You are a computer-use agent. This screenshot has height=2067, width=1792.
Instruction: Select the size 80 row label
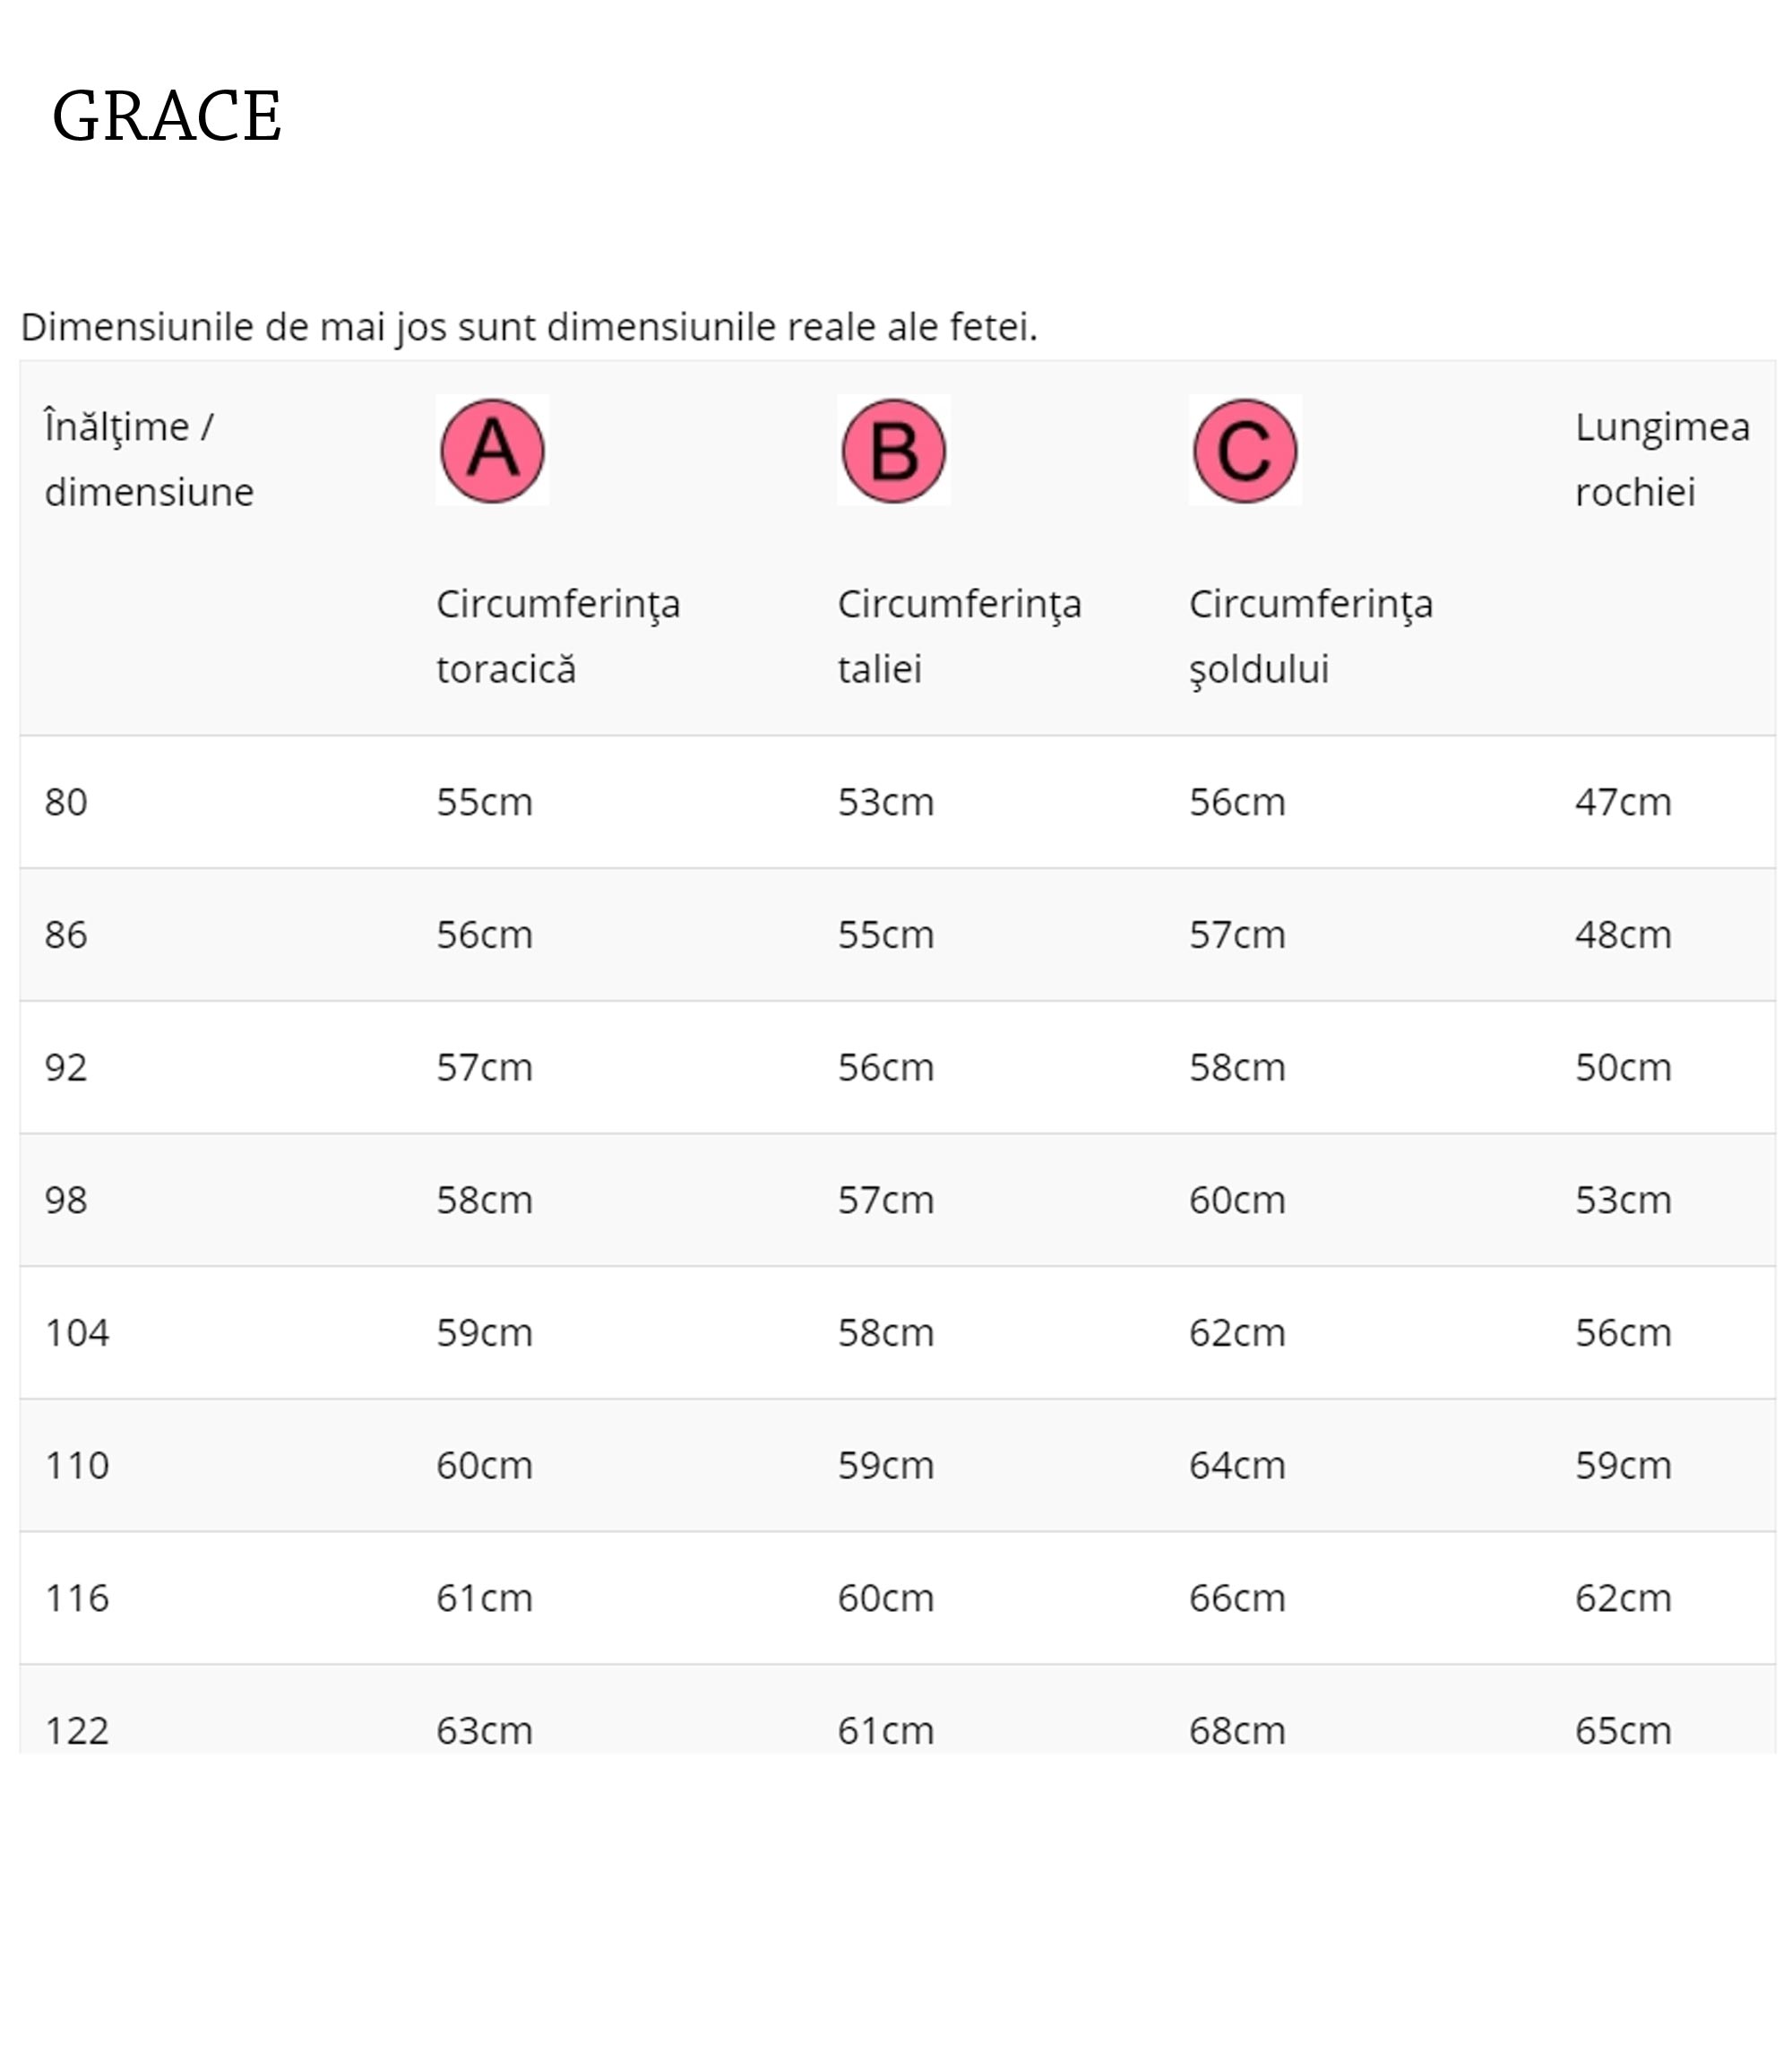[x=66, y=802]
